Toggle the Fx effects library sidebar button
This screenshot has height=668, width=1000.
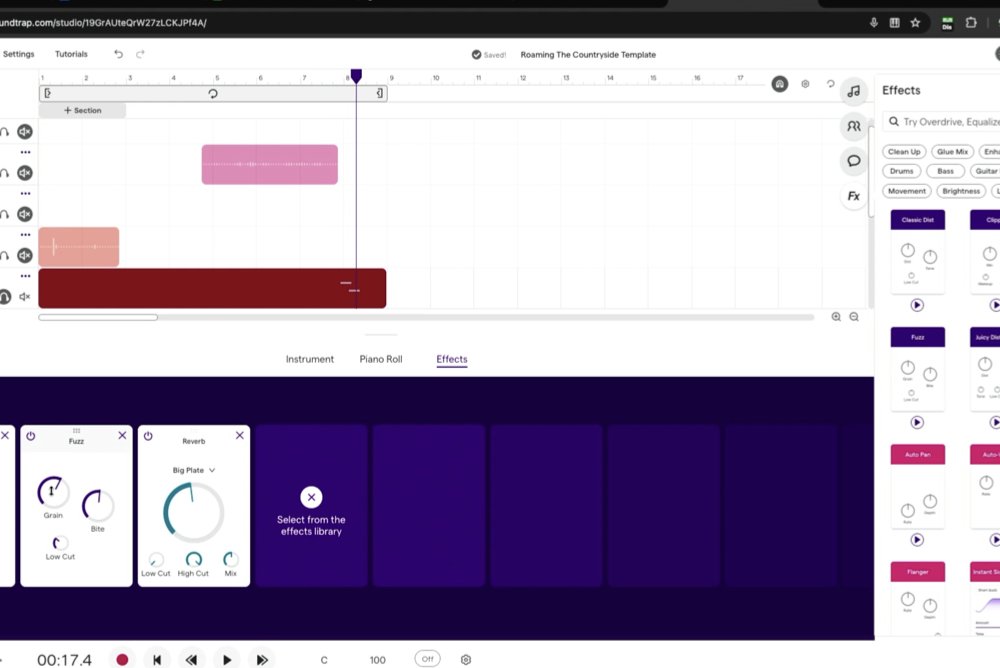[853, 196]
